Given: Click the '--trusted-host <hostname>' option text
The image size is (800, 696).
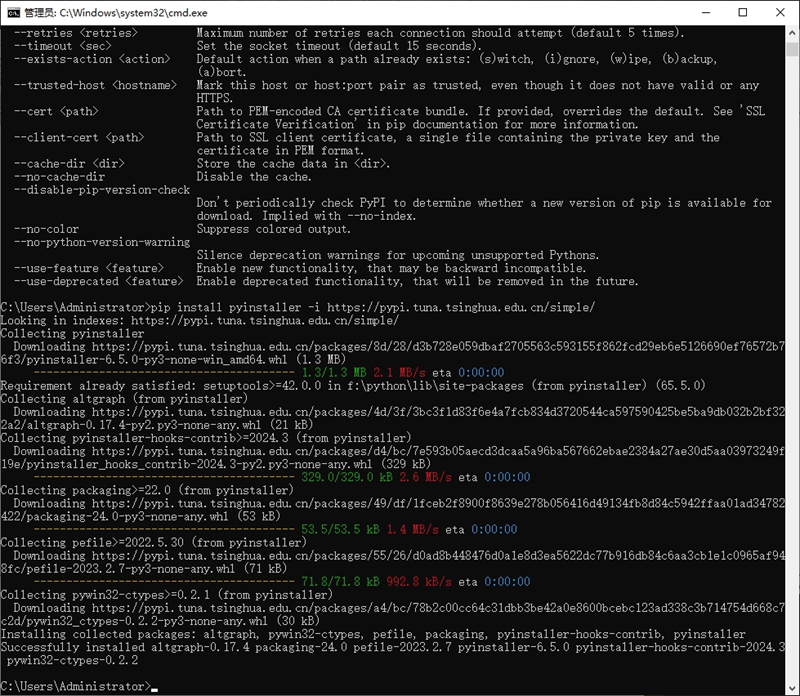Looking at the screenshot, I should point(95,85).
